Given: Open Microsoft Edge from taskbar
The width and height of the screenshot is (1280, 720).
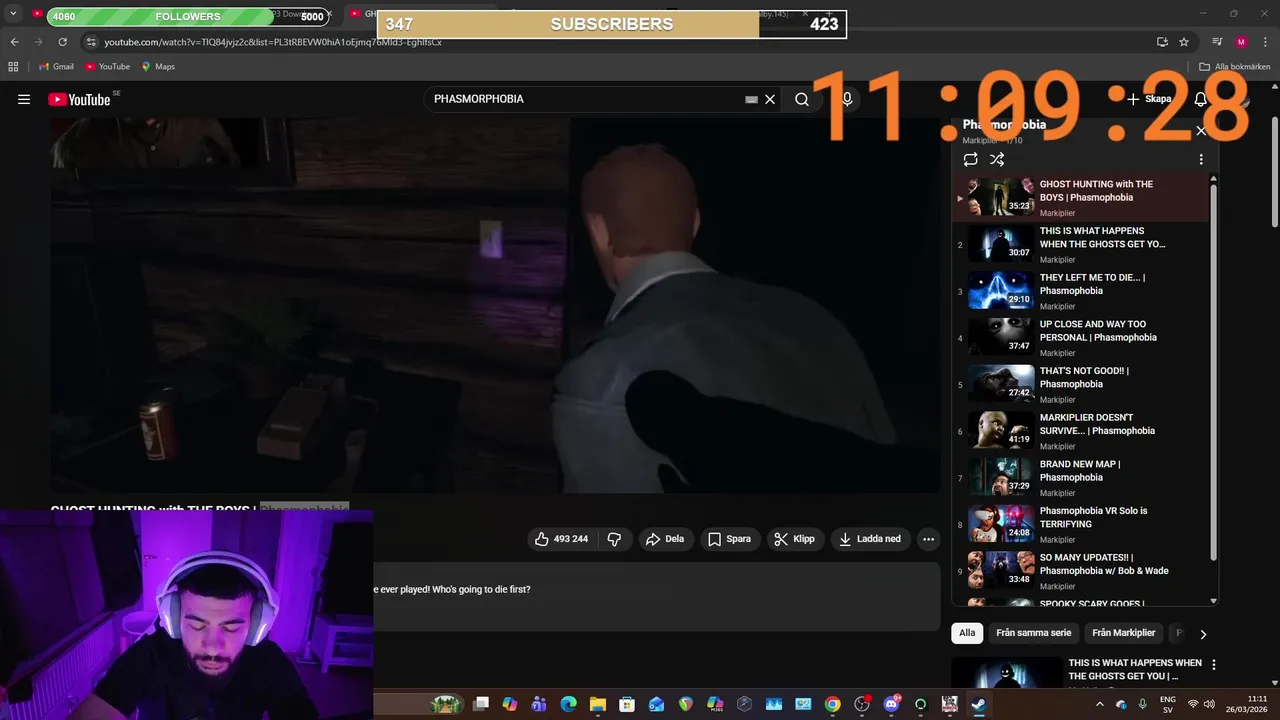Looking at the screenshot, I should (x=568, y=704).
